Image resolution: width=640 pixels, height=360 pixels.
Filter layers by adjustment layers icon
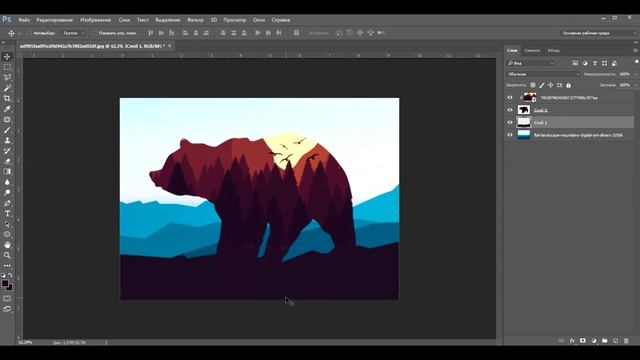tap(585, 63)
